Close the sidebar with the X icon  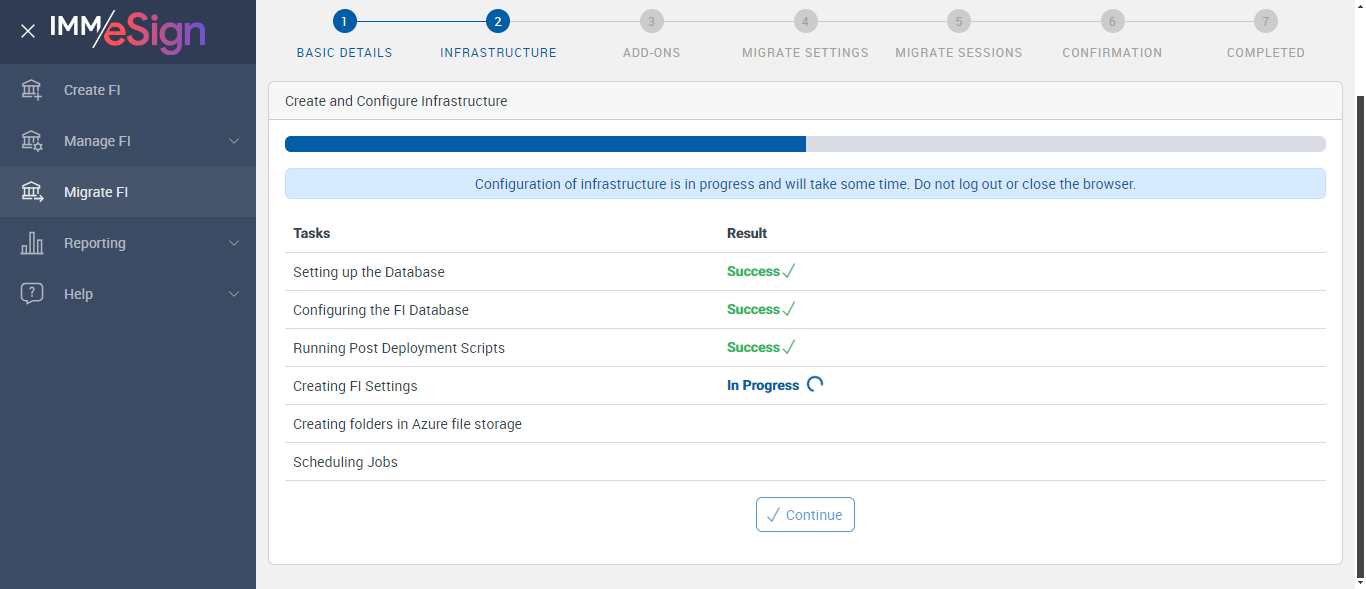click(28, 31)
